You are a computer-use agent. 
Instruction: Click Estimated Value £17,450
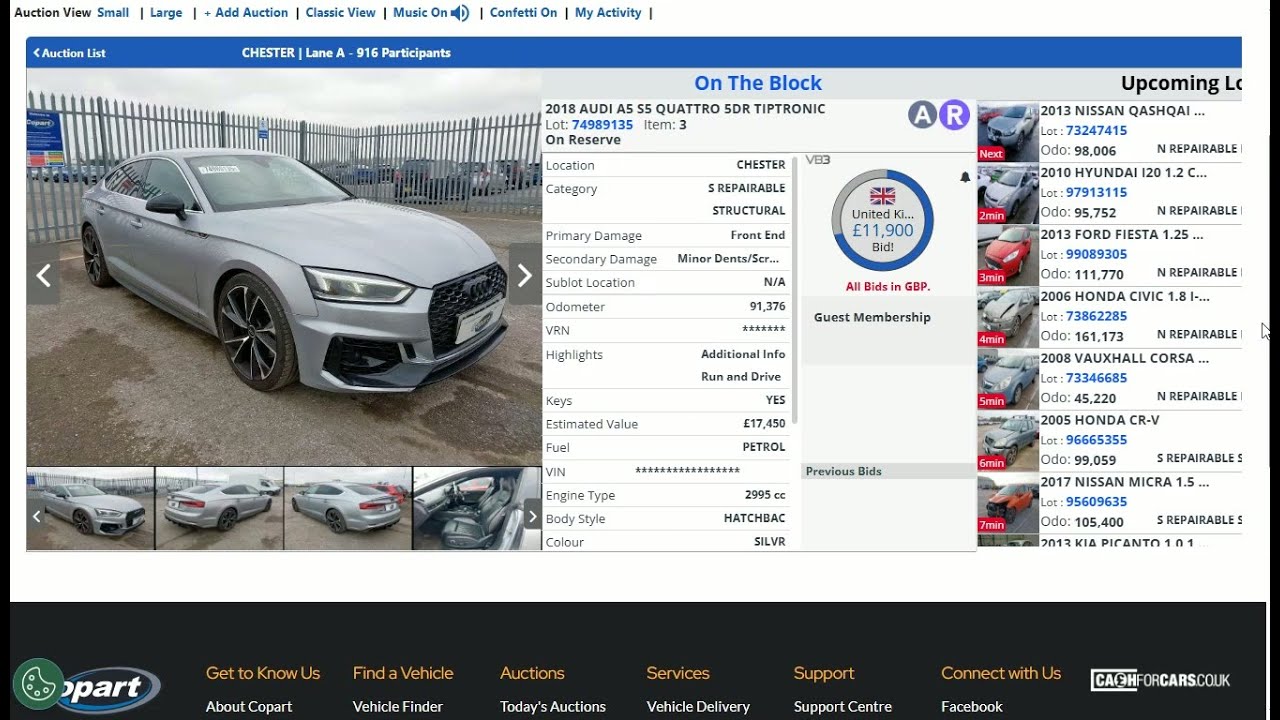pyautogui.click(x=764, y=424)
